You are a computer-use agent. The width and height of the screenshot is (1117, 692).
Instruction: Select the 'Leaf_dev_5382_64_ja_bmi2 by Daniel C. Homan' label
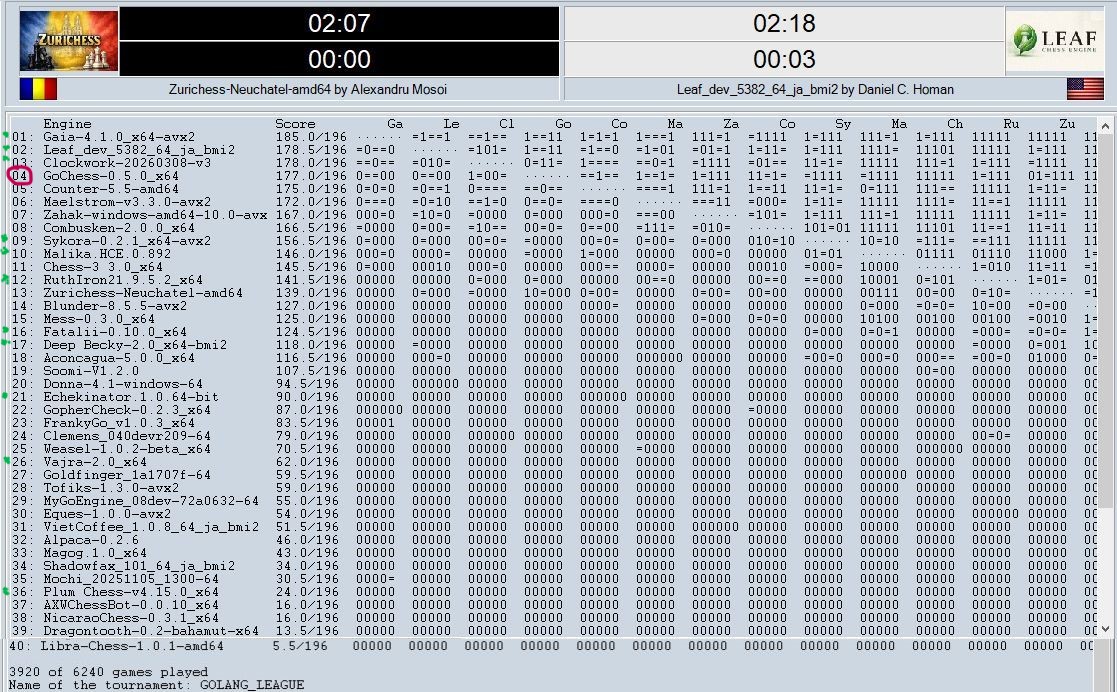(x=815, y=89)
